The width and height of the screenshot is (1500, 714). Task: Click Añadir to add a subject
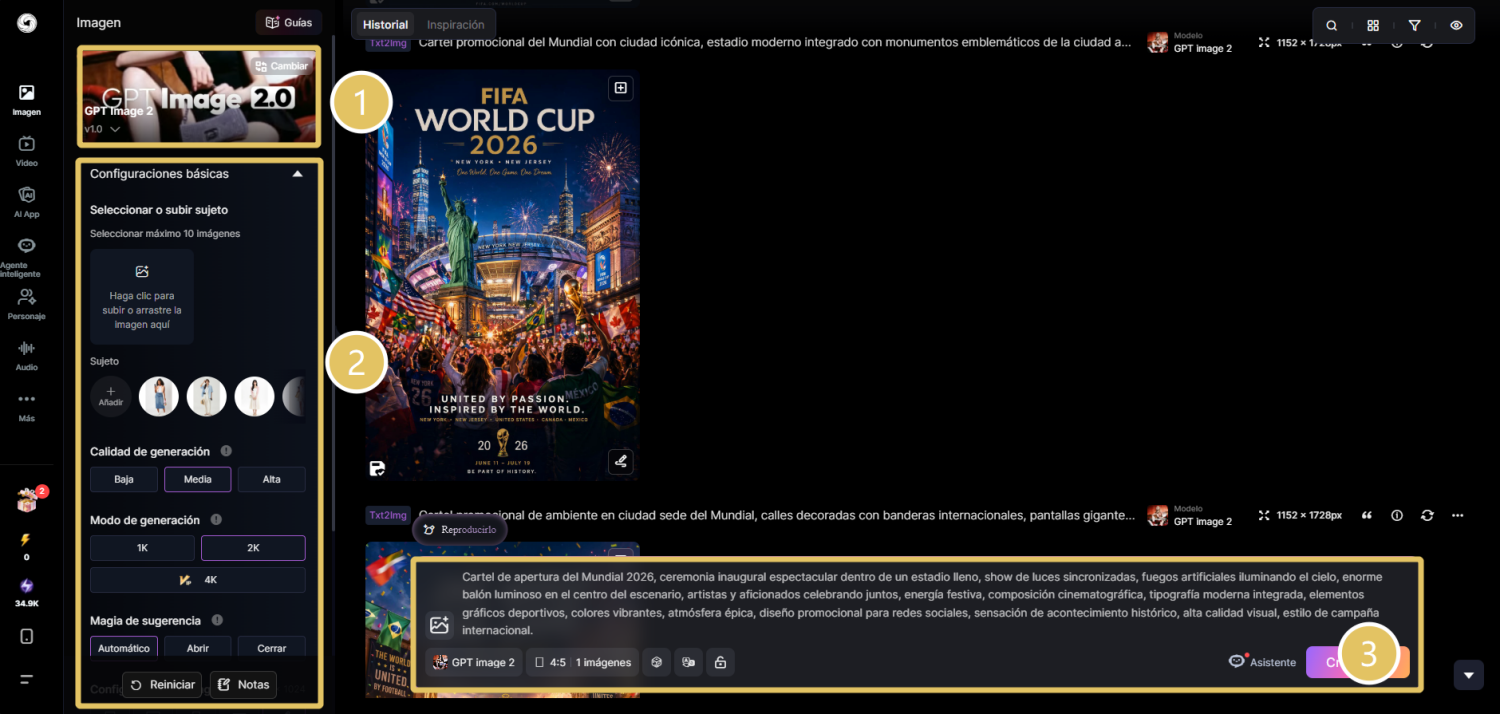pos(111,396)
